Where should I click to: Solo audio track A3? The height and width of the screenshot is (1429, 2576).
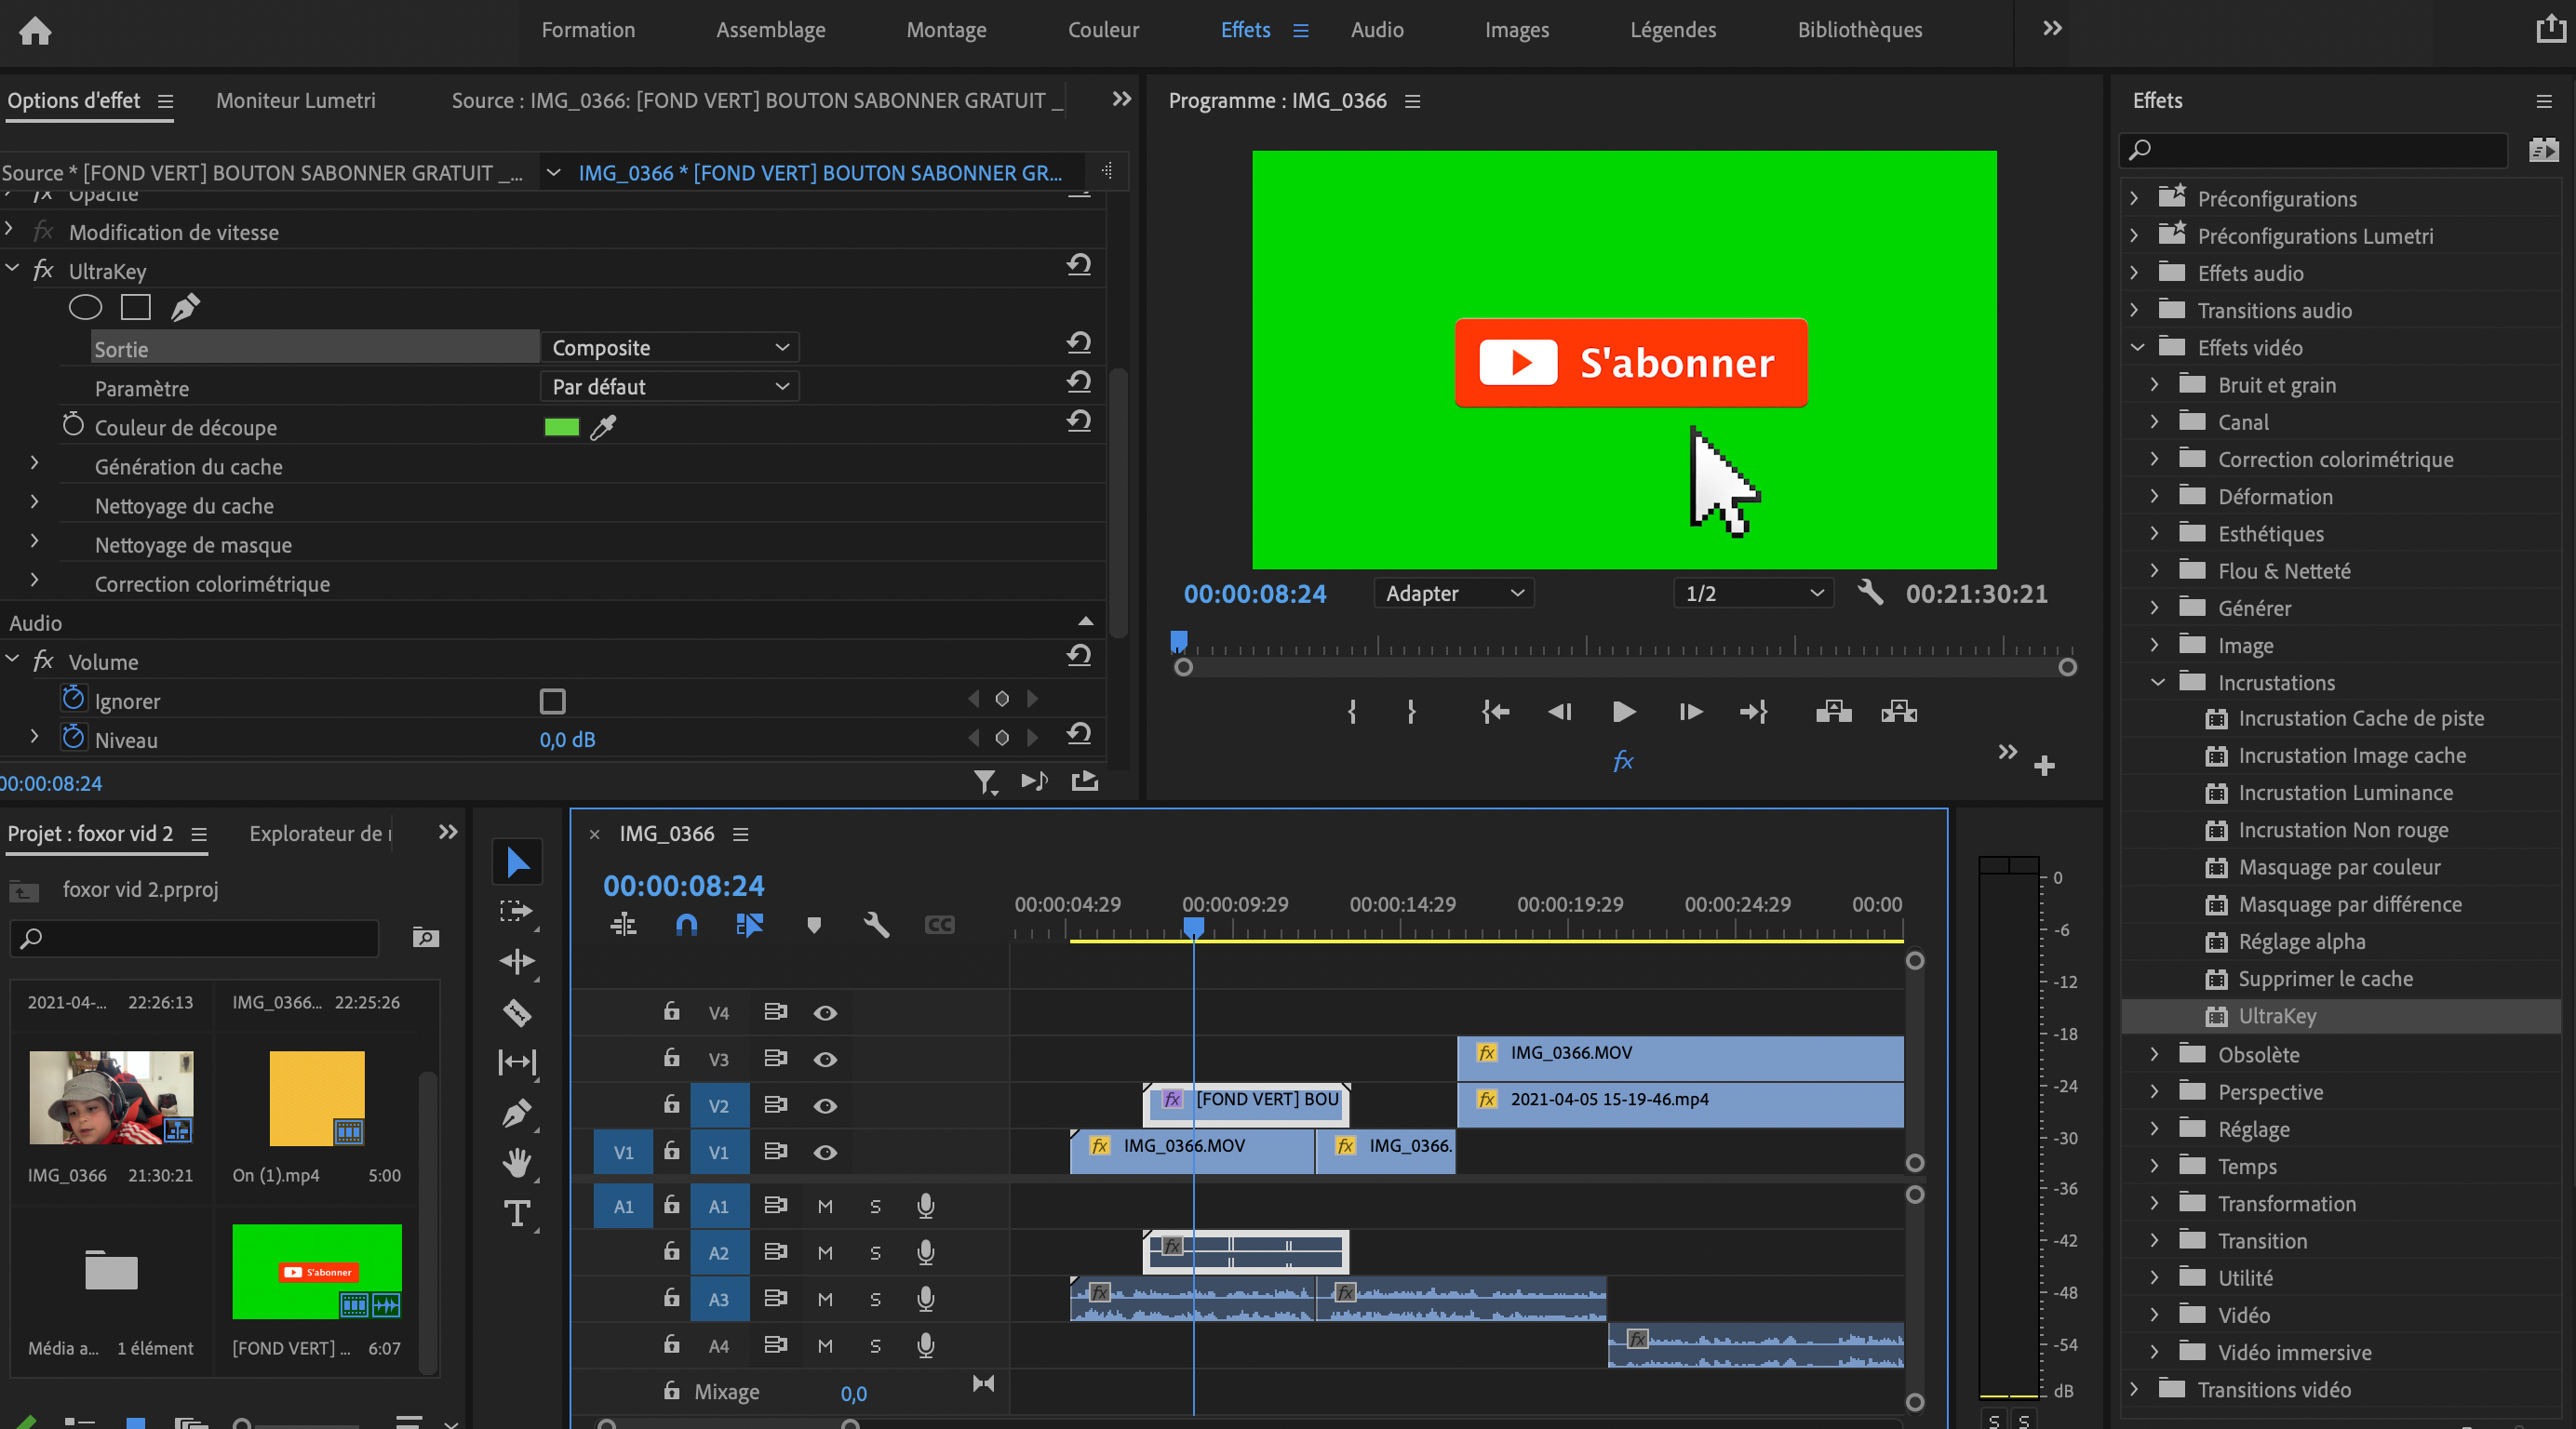point(874,1299)
